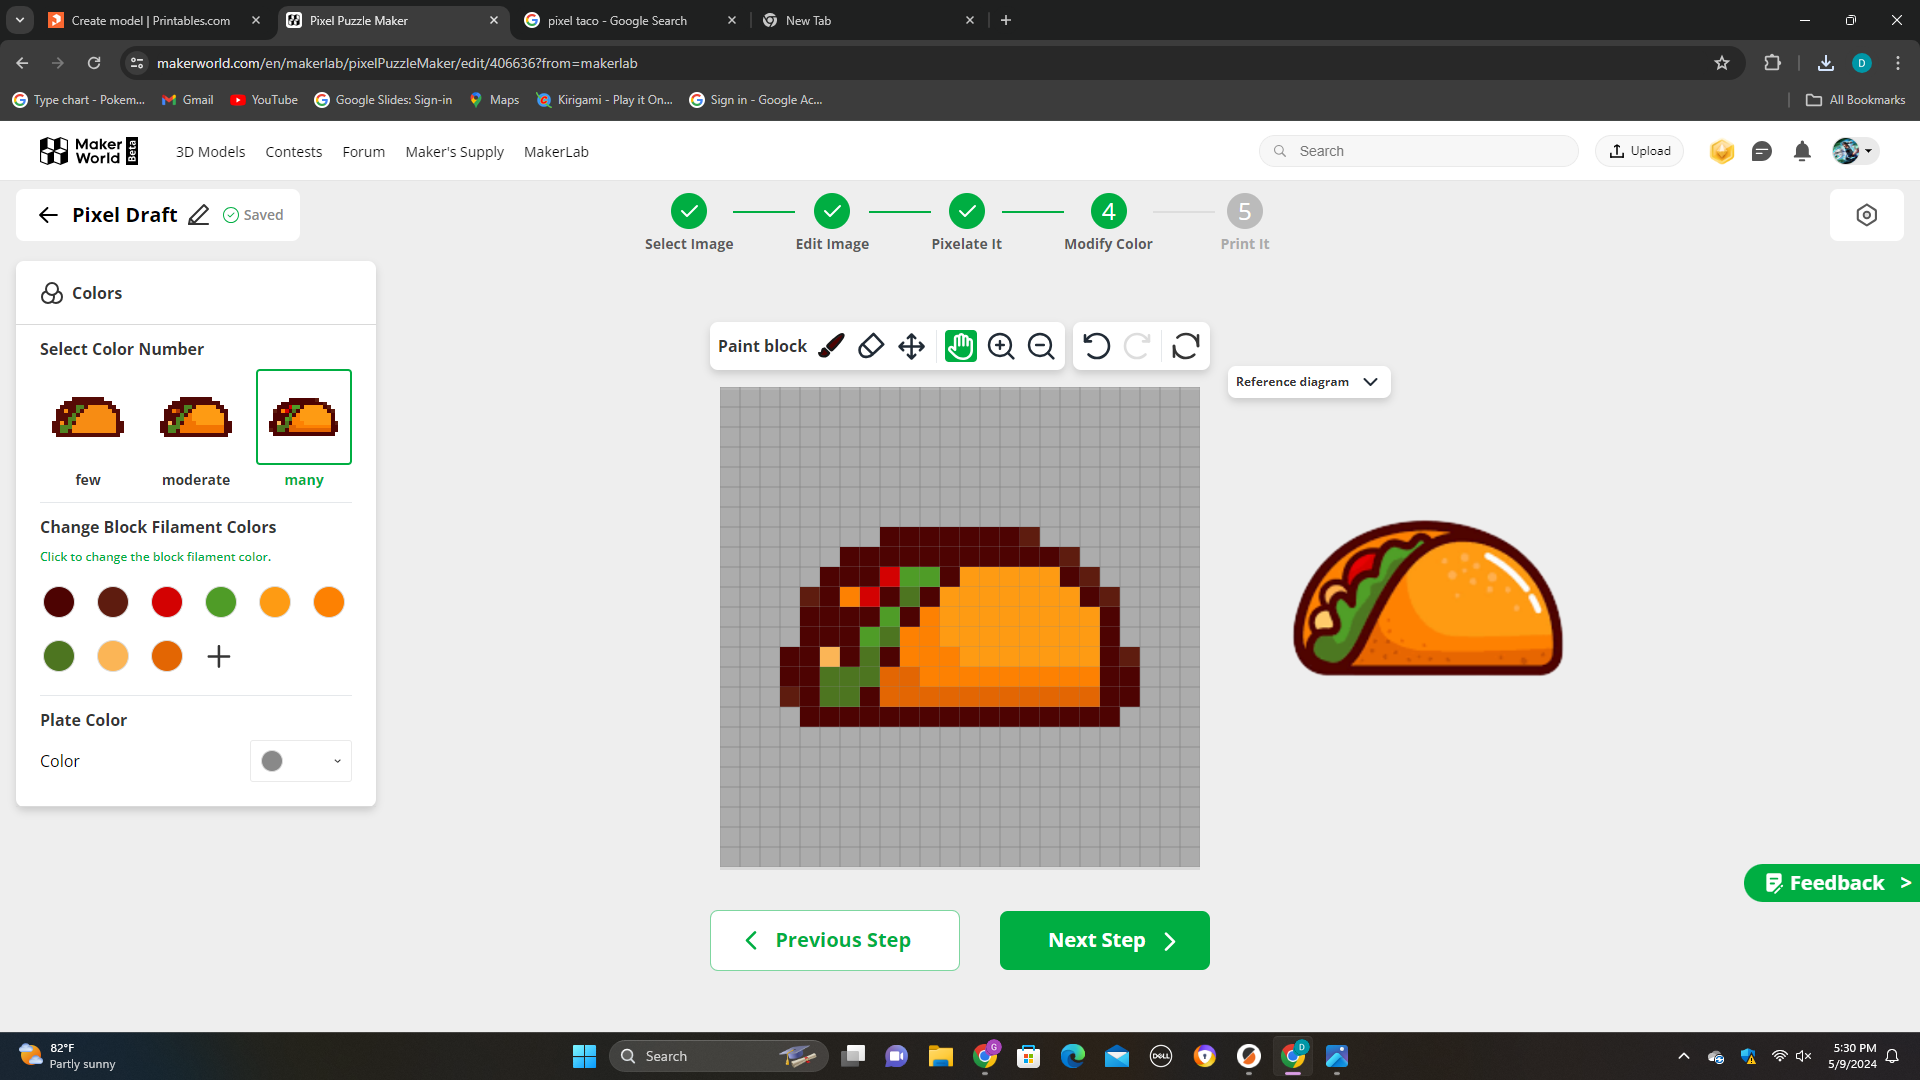Click the MakerWorld search field
1920x1080 pixels.
1418,151
